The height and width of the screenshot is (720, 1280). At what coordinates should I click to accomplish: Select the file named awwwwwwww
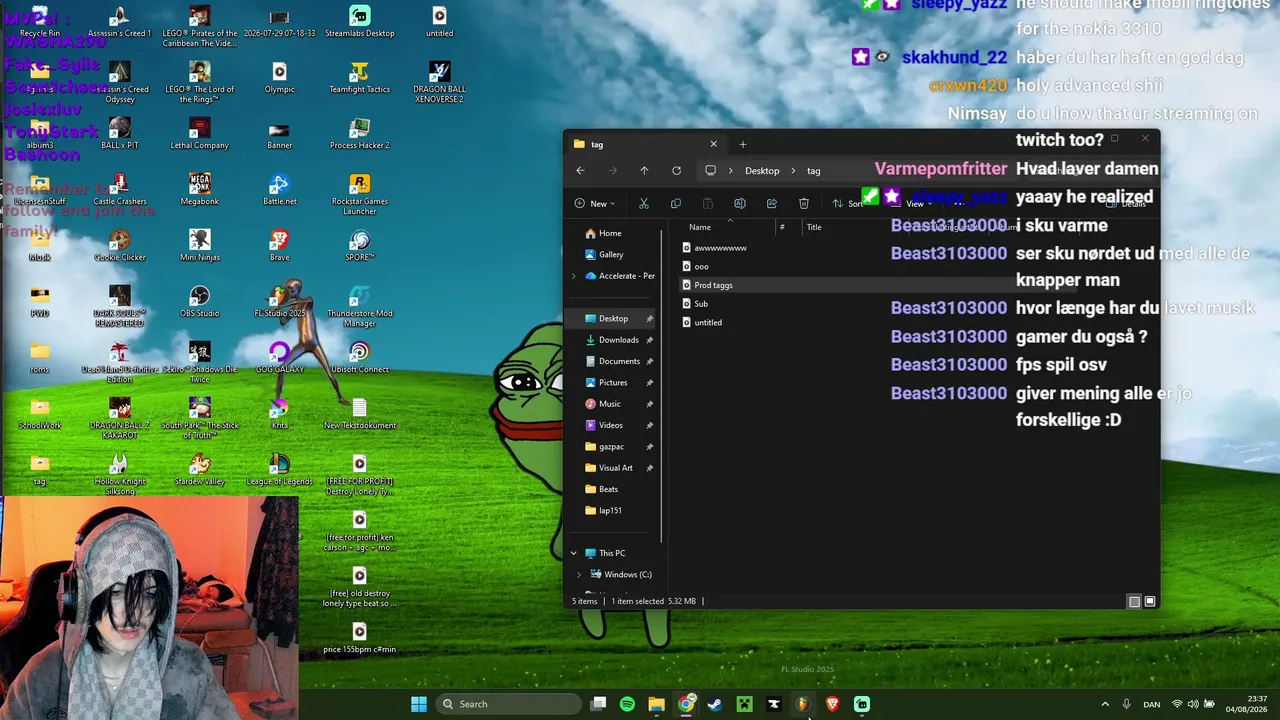pos(720,248)
